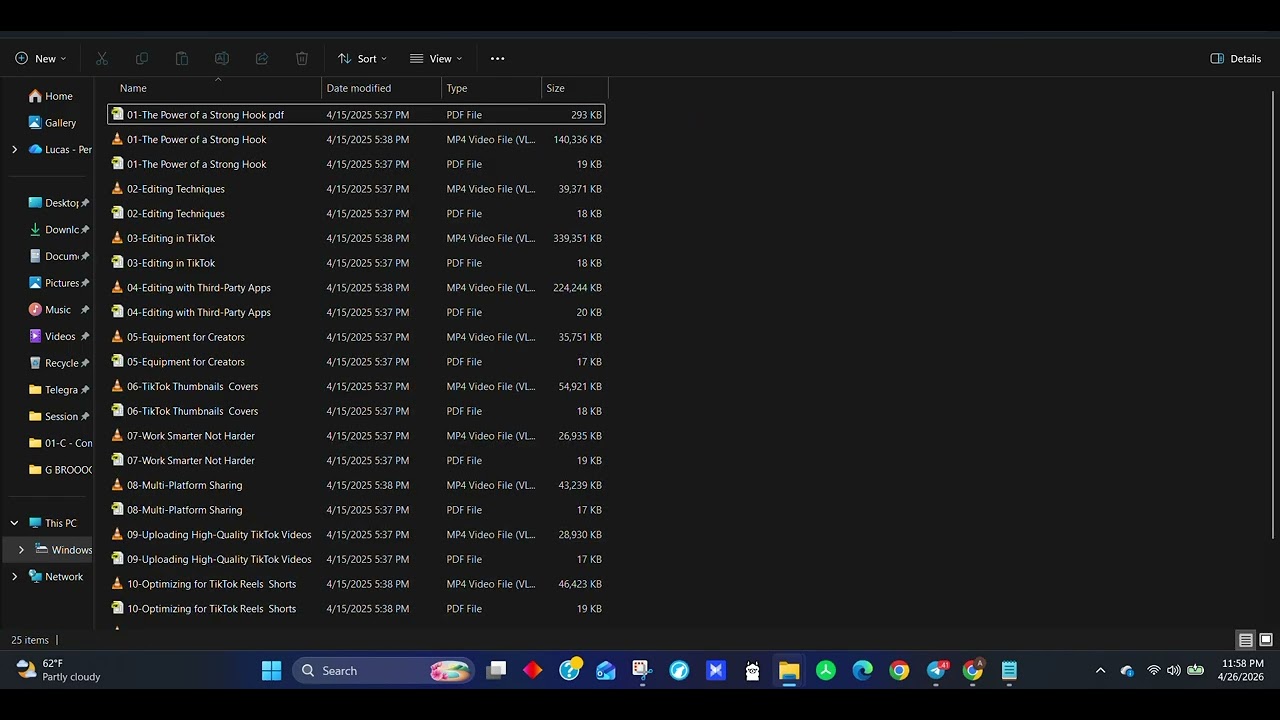Click the Rename icon in the toolbar
Screen dimensions: 1280x720
(x=222, y=59)
